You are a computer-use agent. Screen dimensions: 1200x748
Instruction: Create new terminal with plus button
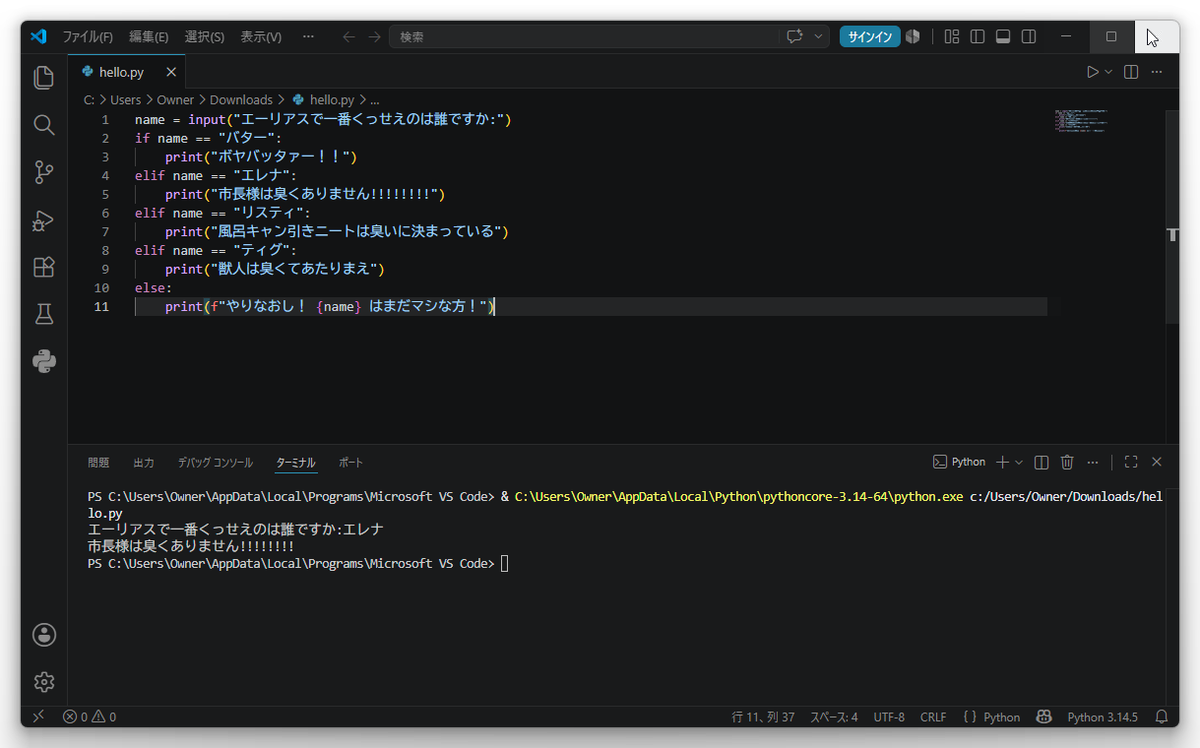pyautogui.click(x=1003, y=462)
